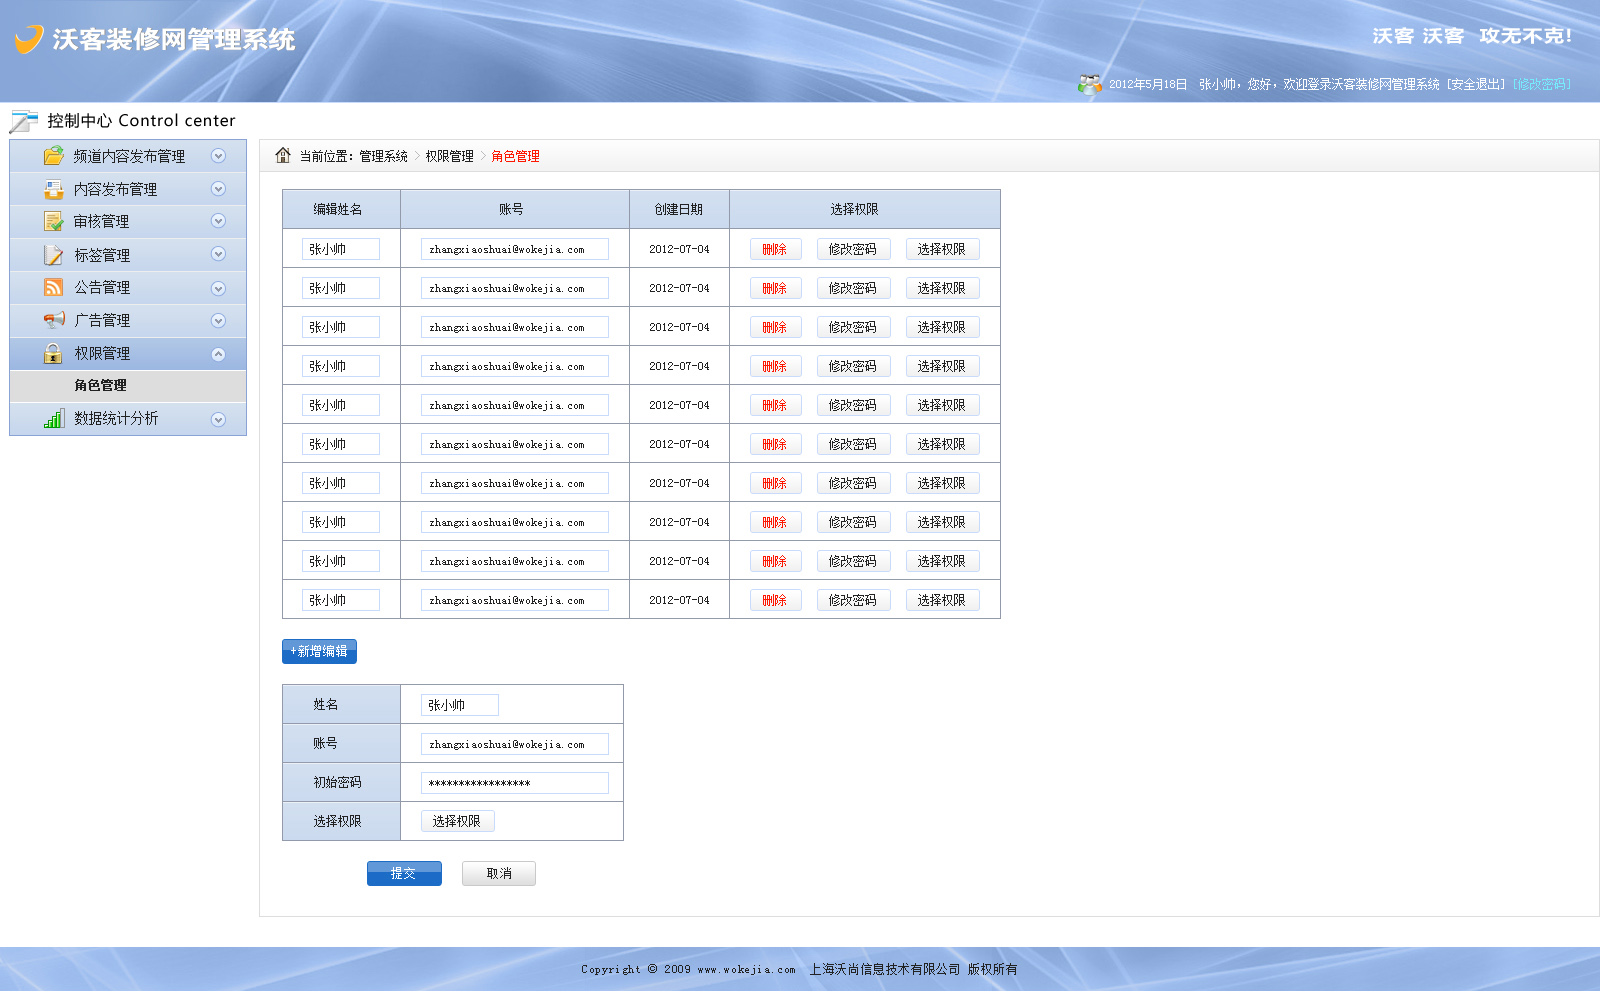The height and width of the screenshot is (1000, 1600).
Task: Click 角色管理 in the breadcrumb
Action: pyautogui.click(x=516, y=156)
